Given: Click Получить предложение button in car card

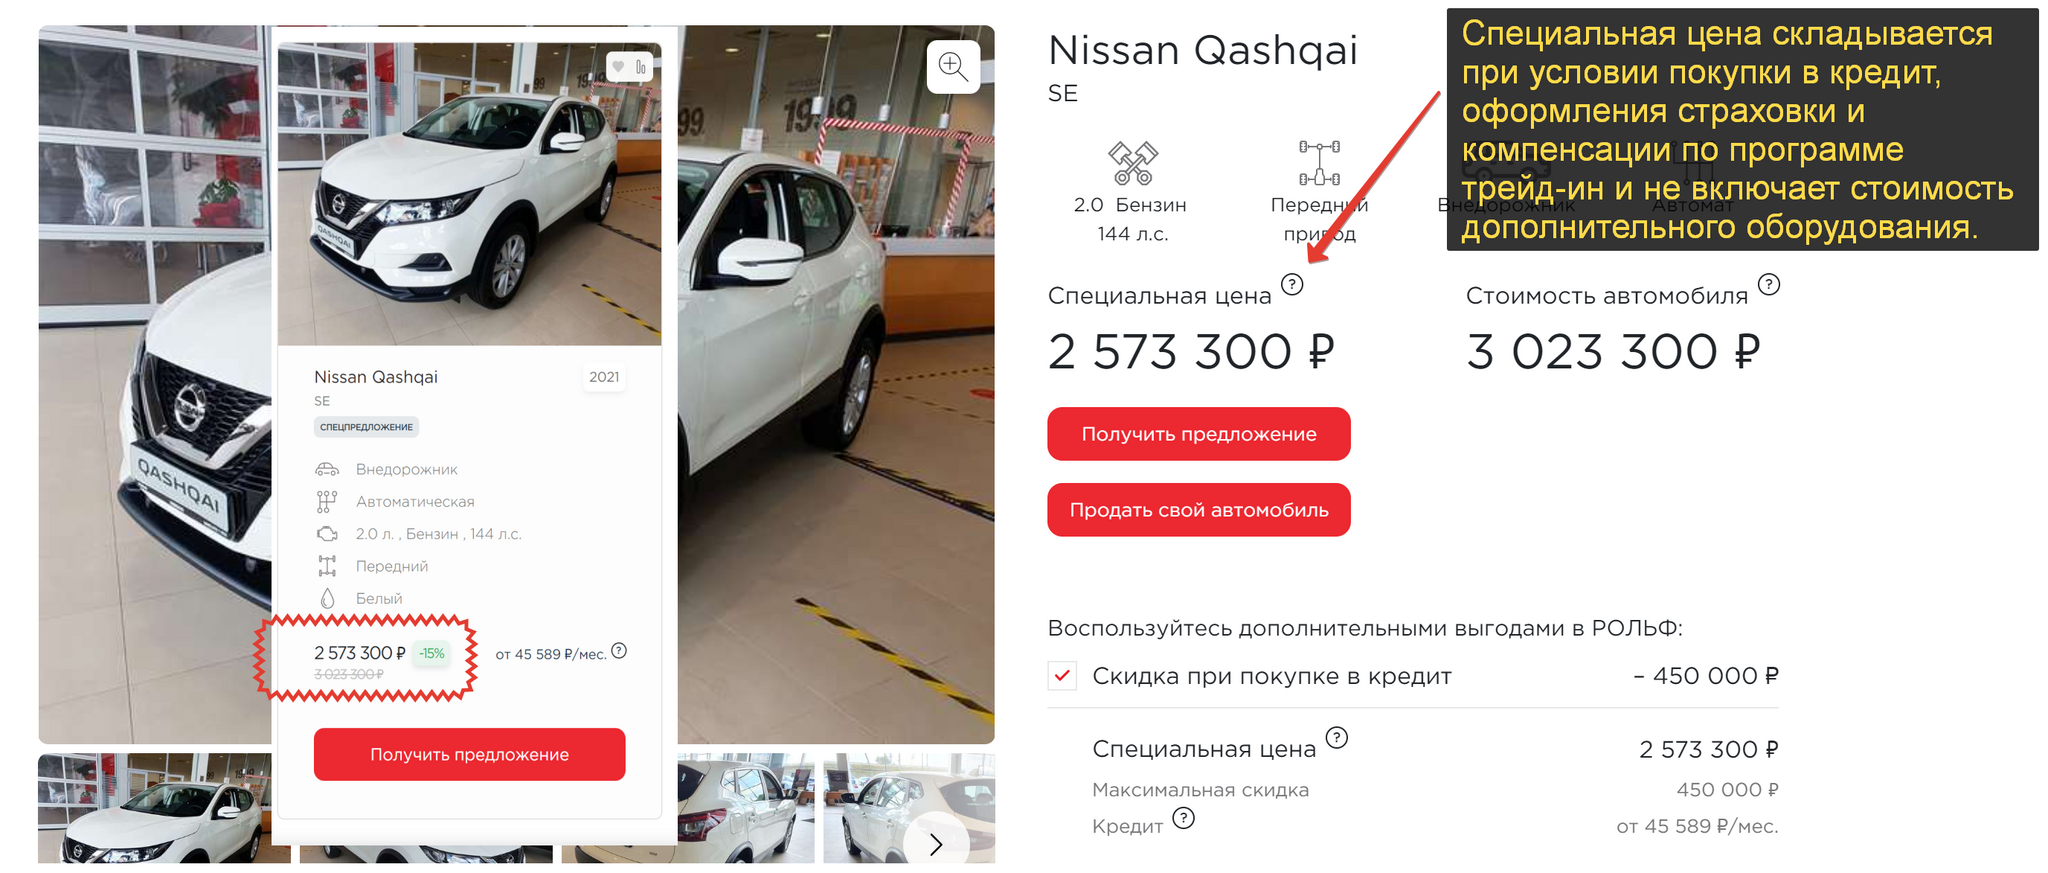Looking at the screenshot, I should 469,754.
